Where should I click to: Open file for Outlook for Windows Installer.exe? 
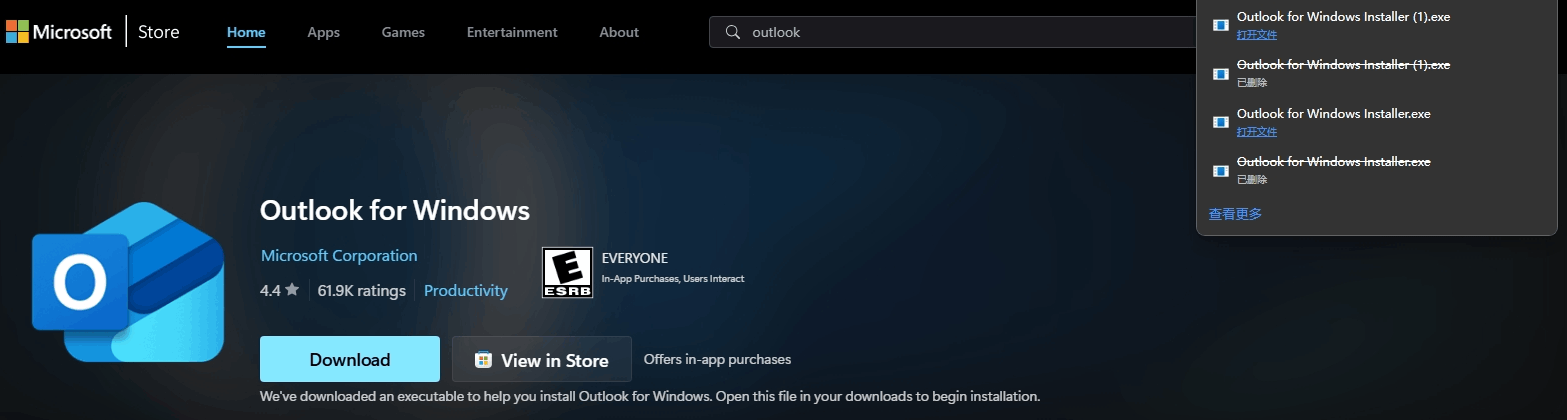[1256, 132]
